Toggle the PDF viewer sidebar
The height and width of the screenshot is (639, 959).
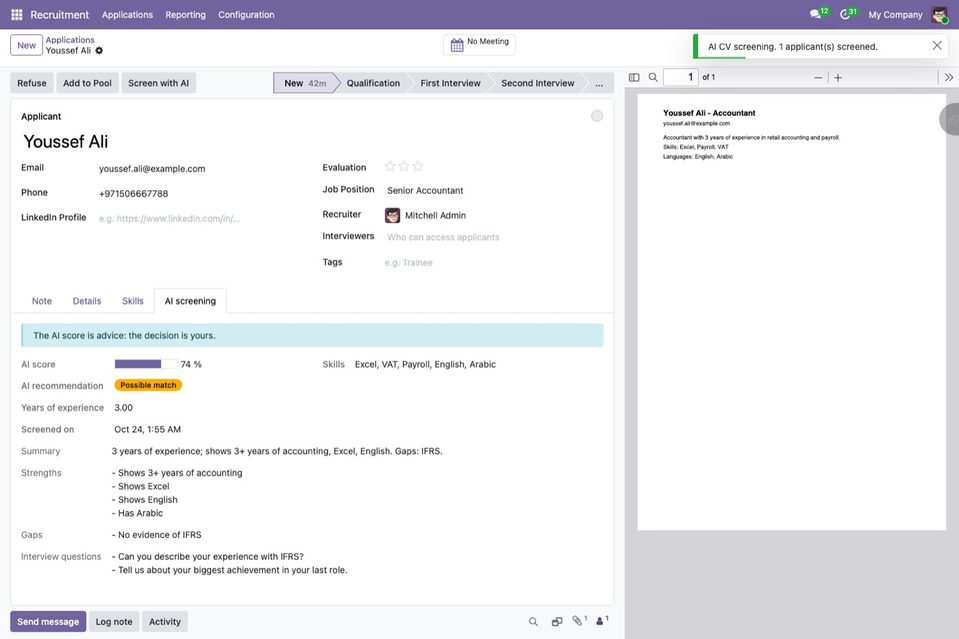pyautogui.click(x=634, y=78)
